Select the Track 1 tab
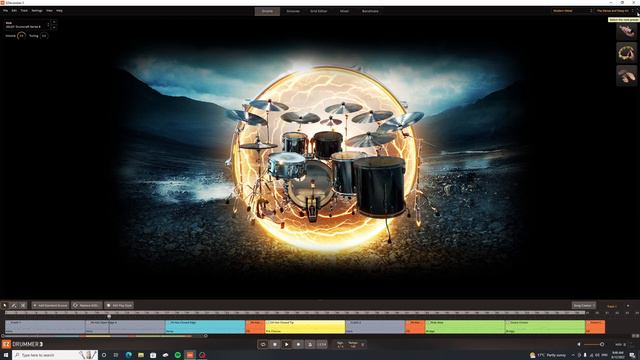The width and height of the screenshot is (640, 360). [x=611, y=306]
